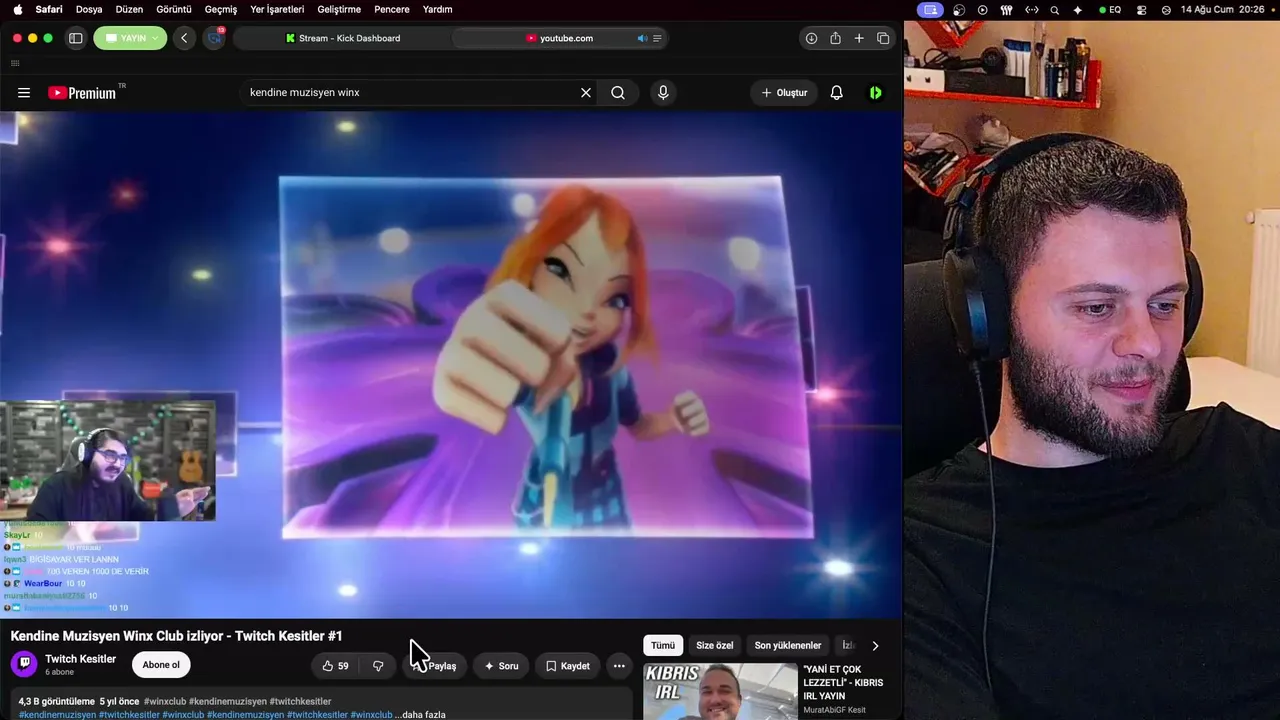Select the Tümü filter chip
The image size is (1280, 720).
point(663,646)
